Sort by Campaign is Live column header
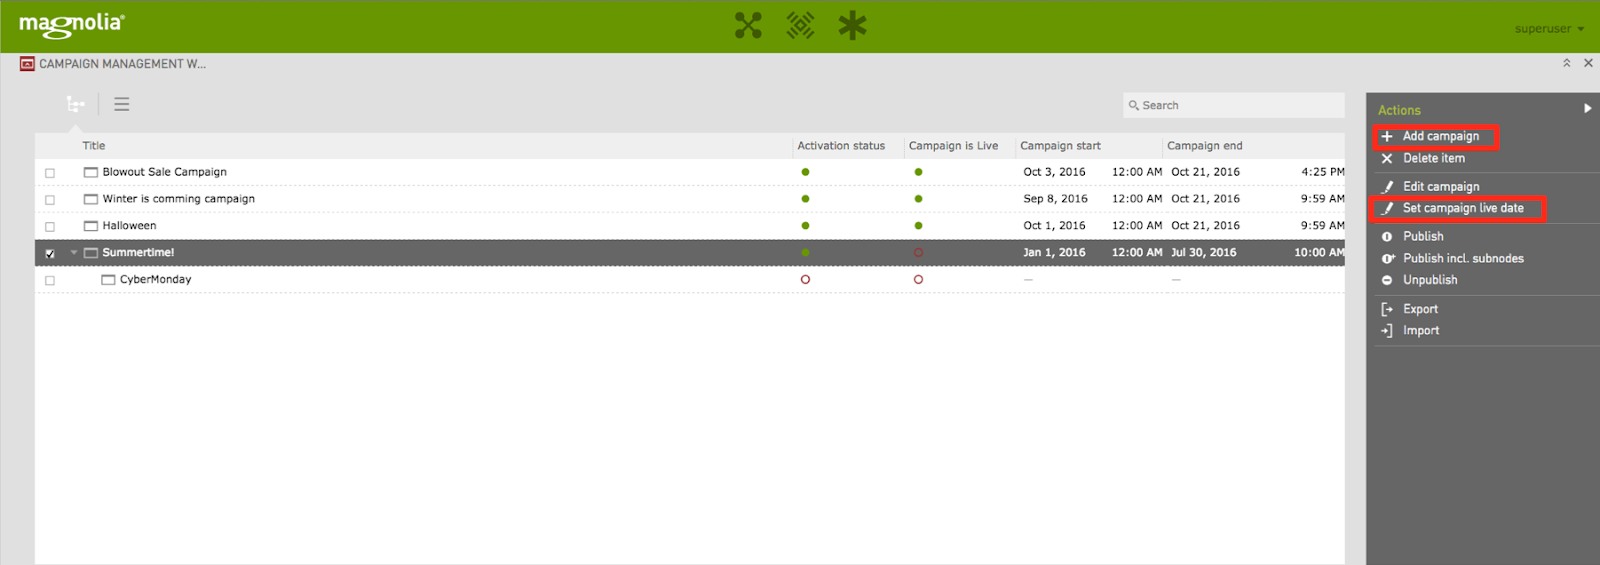 pos(953,146)
